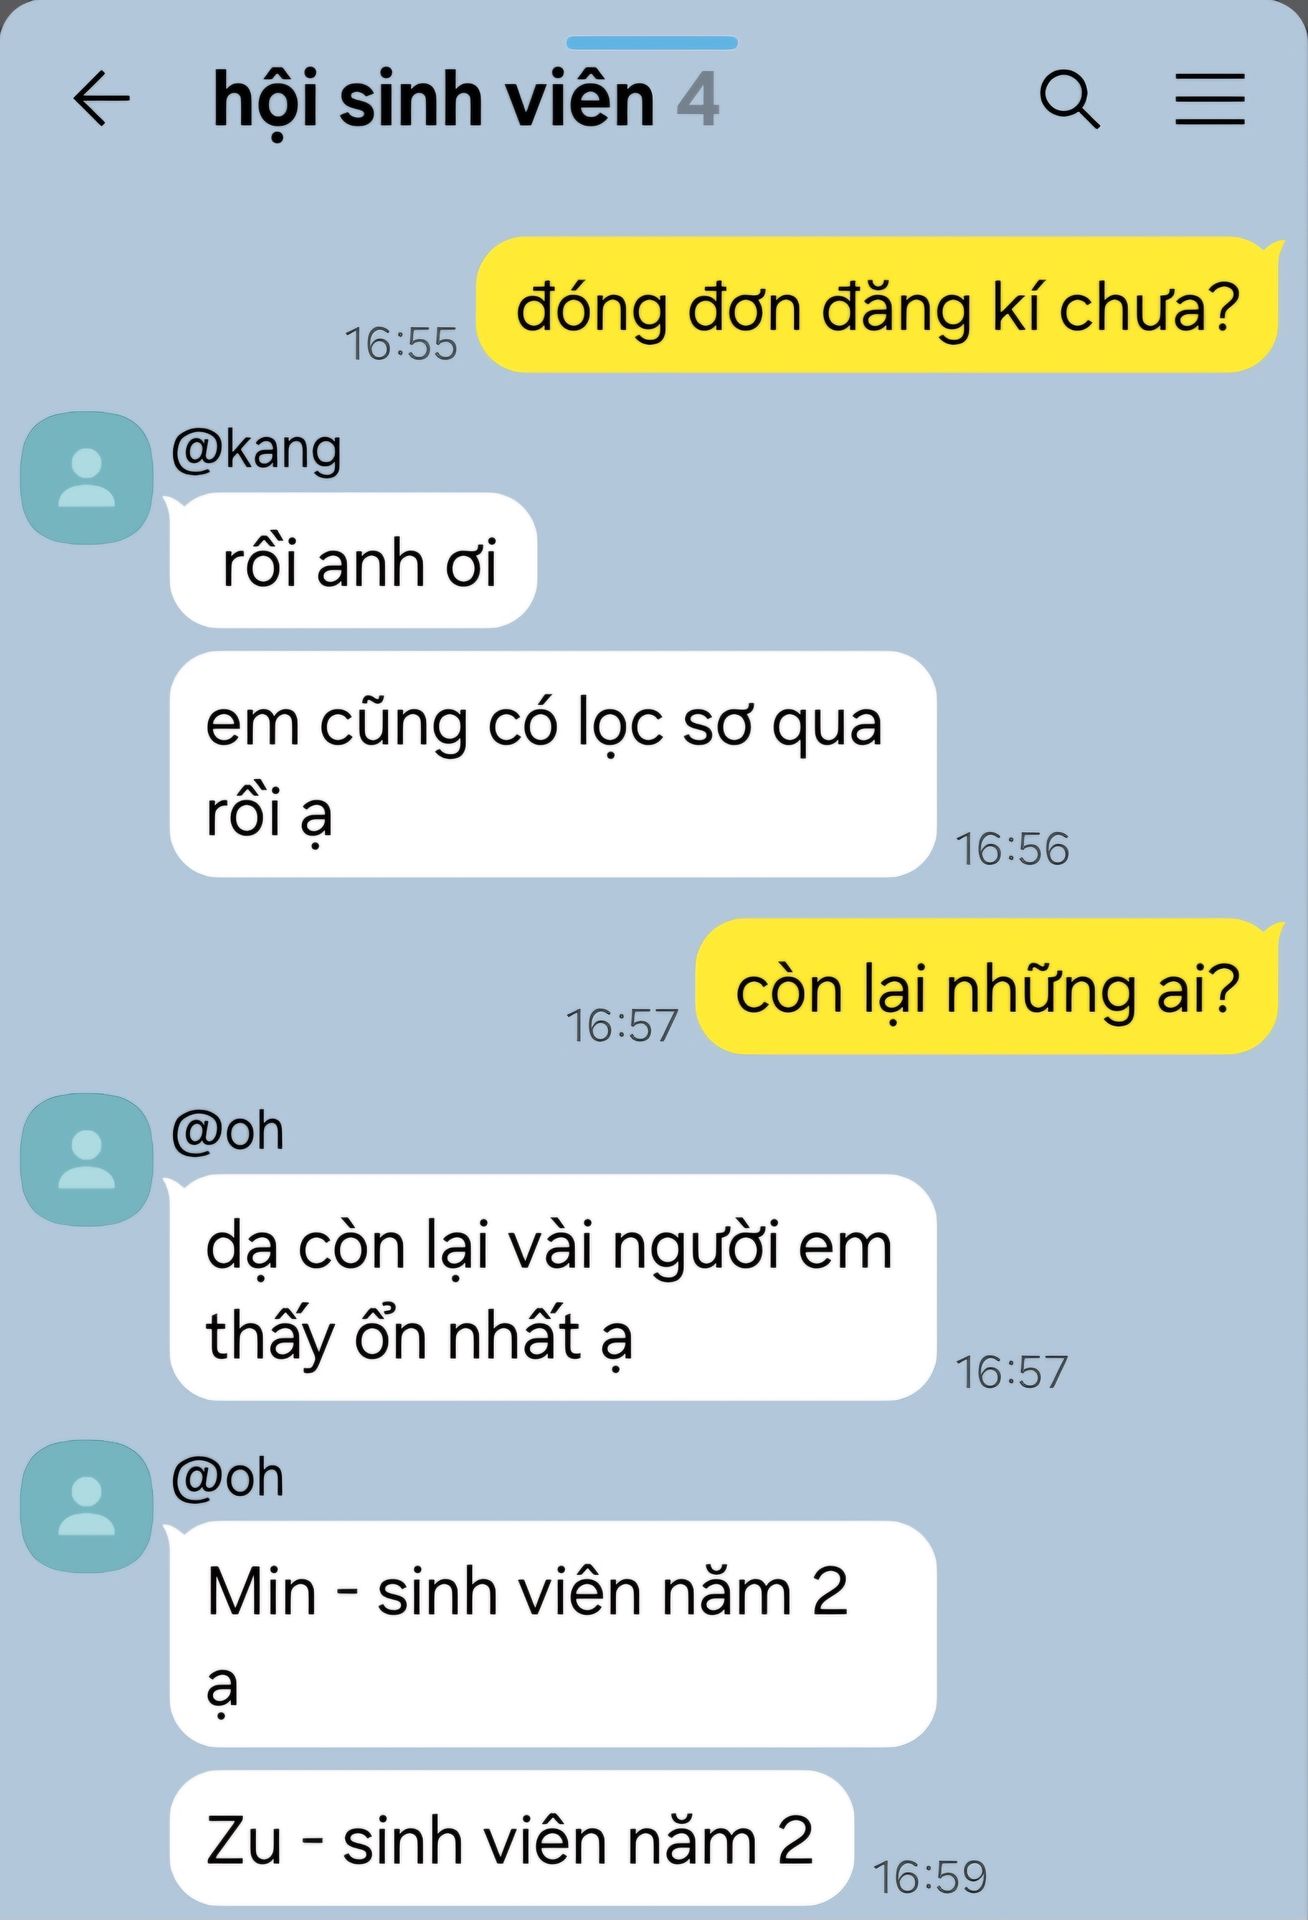Tap @oh's avatar beside 'Min' message
Screen dimensions: 1308x1920
(x=87, y=1506)
